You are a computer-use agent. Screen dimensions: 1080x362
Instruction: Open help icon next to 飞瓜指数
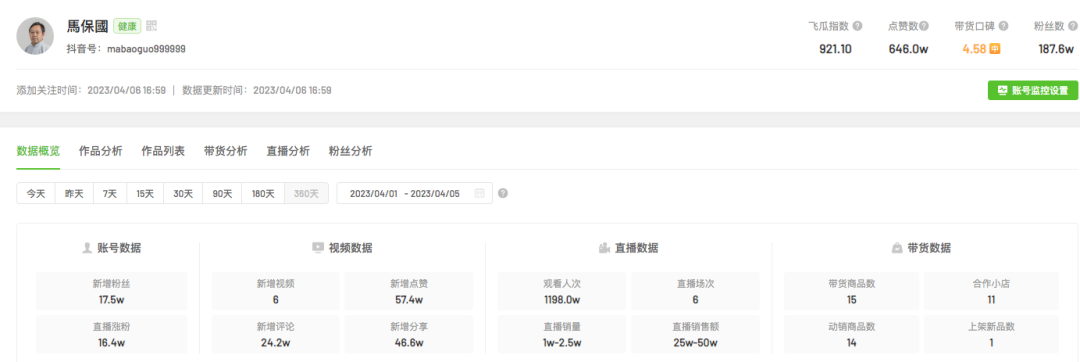(x=858, y=26)
